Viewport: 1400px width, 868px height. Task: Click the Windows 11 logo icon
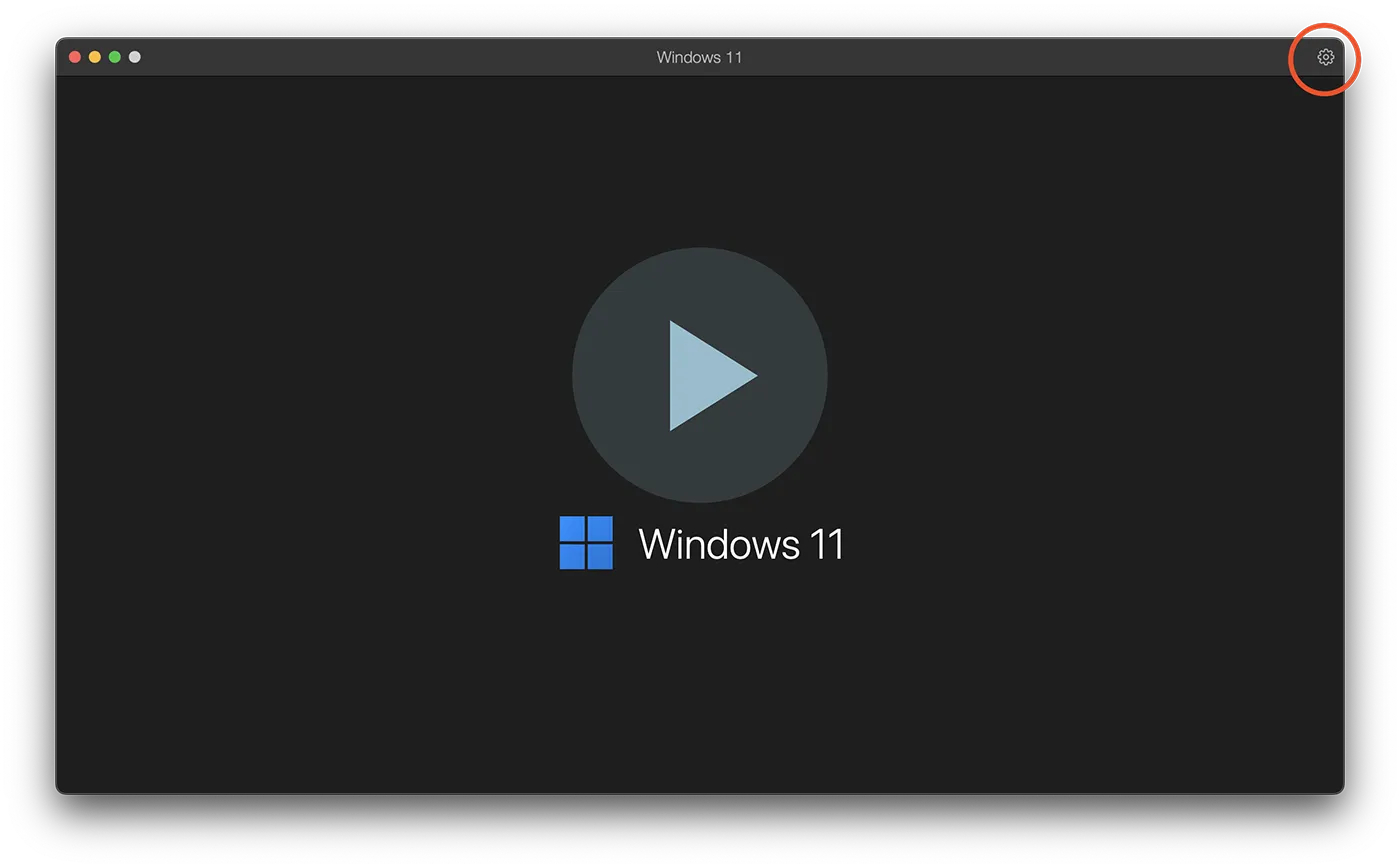586,543
